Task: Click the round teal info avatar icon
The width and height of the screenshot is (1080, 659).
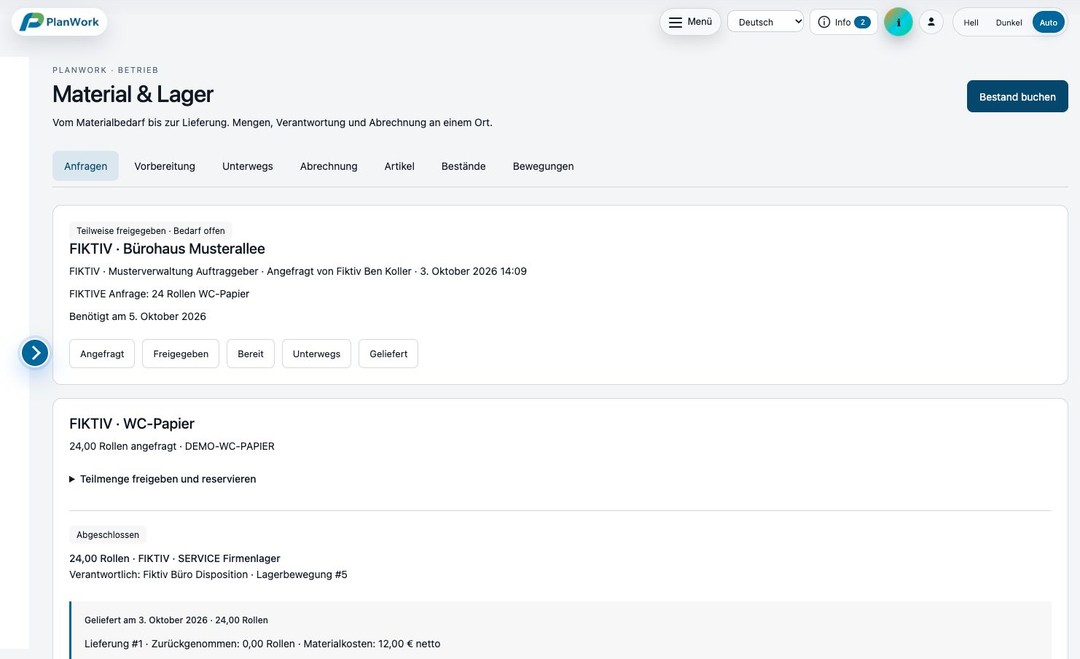Action: click(898, 22)
